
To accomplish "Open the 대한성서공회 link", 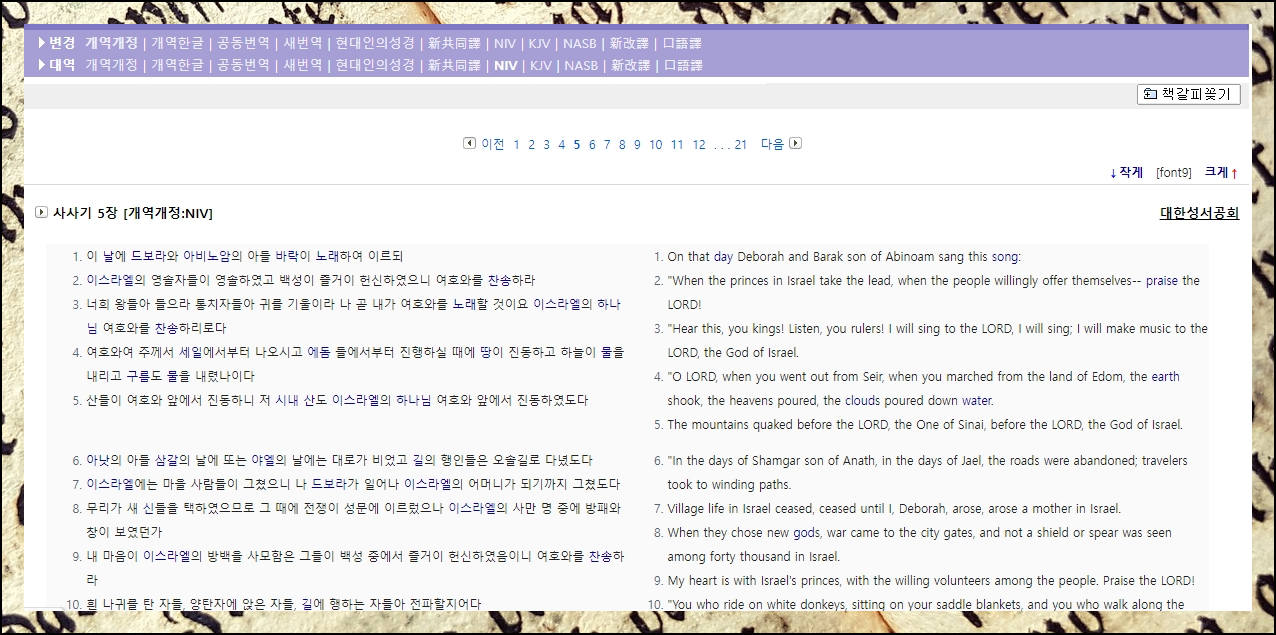I will 1199,213.
